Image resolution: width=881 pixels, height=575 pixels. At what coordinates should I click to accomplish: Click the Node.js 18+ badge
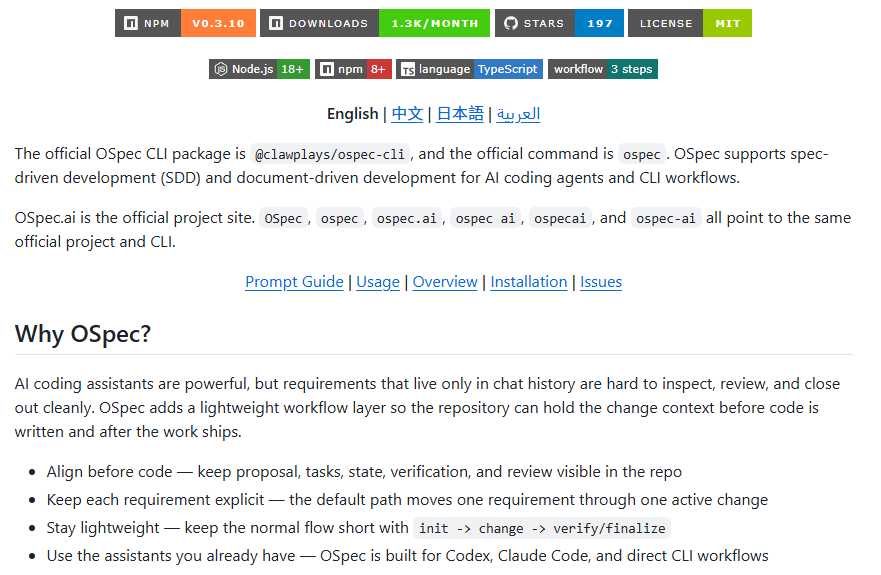pos(258,69)
